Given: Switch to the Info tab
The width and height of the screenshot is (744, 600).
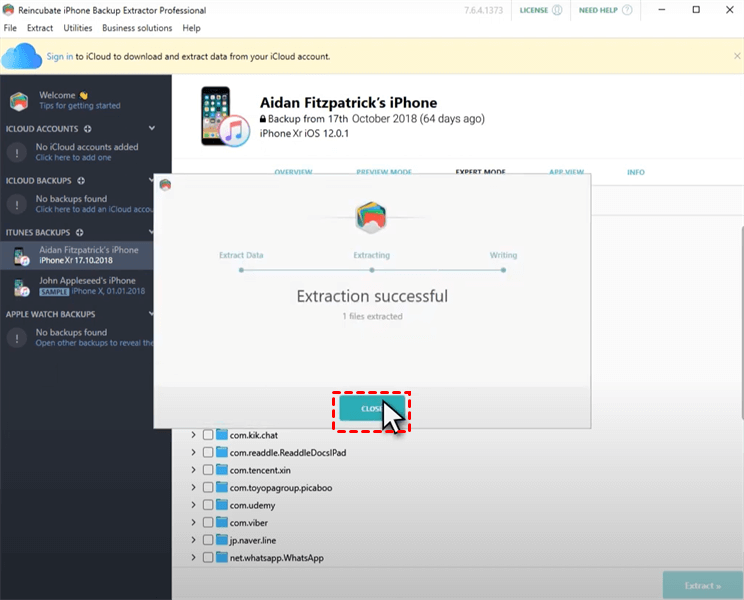Looking at the screenshot, I should point(636,172).
